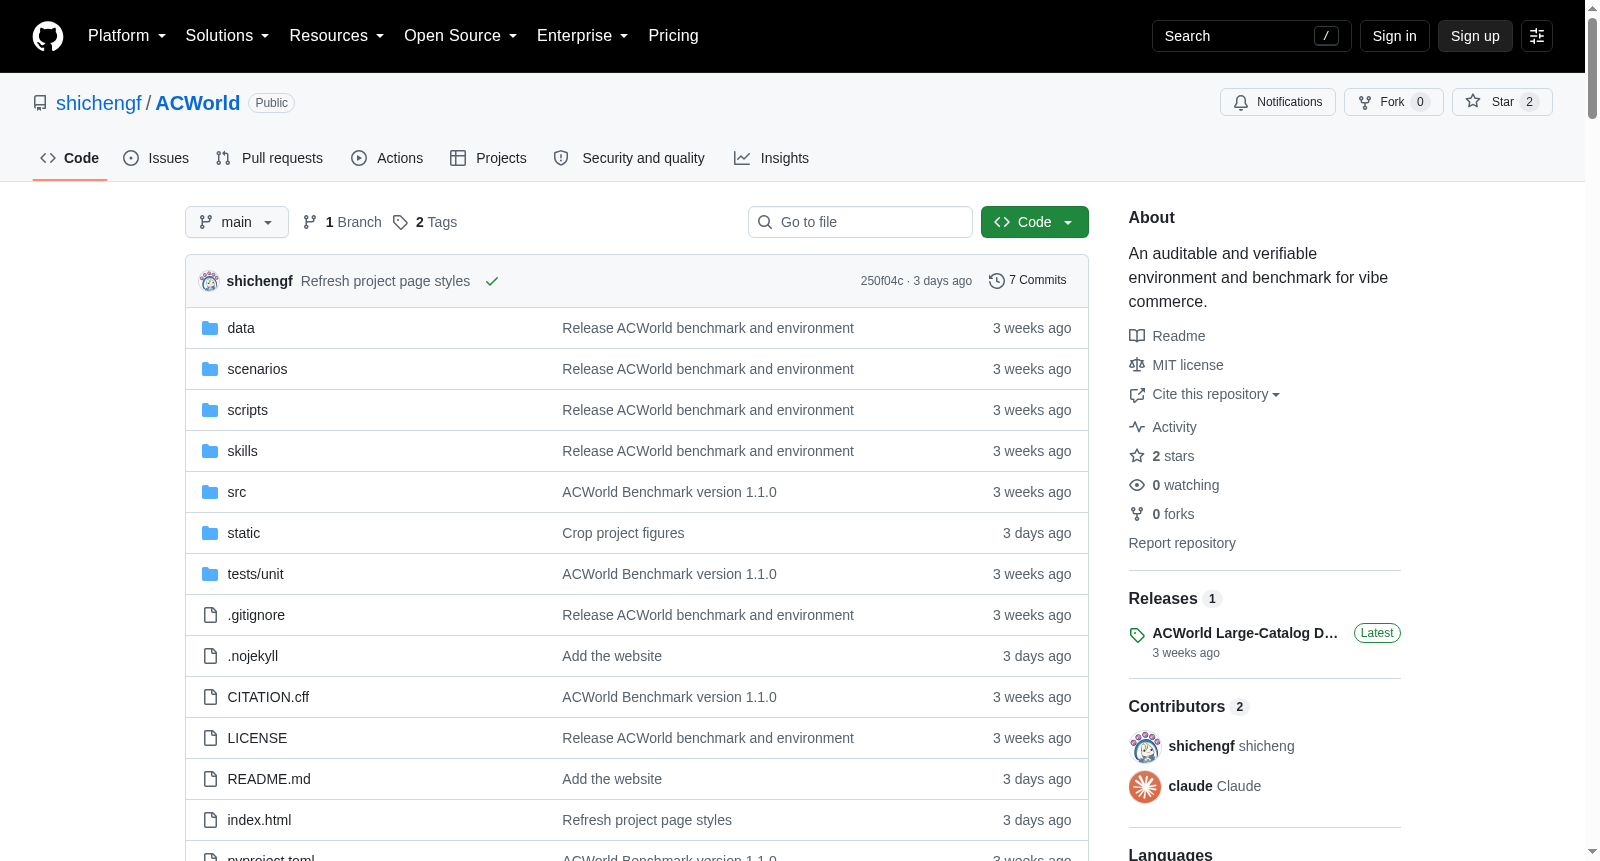View the 2 stars stargazers link
Viewport: 1600px width, 861px height.
click(1162, 456)
